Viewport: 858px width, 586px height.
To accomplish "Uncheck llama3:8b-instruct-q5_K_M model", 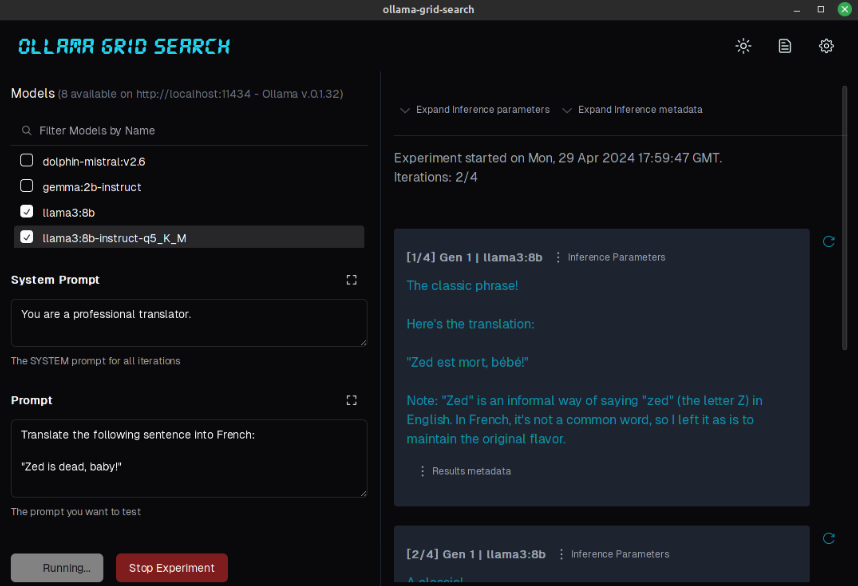I will click(26, 237).
